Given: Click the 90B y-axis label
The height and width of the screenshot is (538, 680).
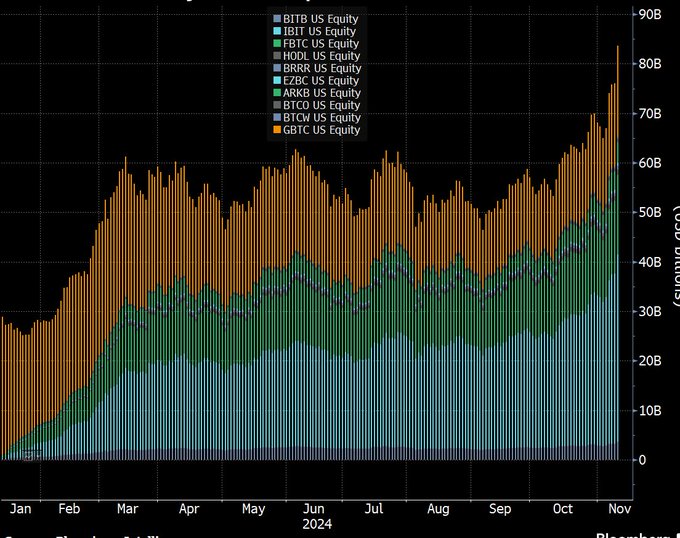Looking at the screenshot, I should click(650, 15).
